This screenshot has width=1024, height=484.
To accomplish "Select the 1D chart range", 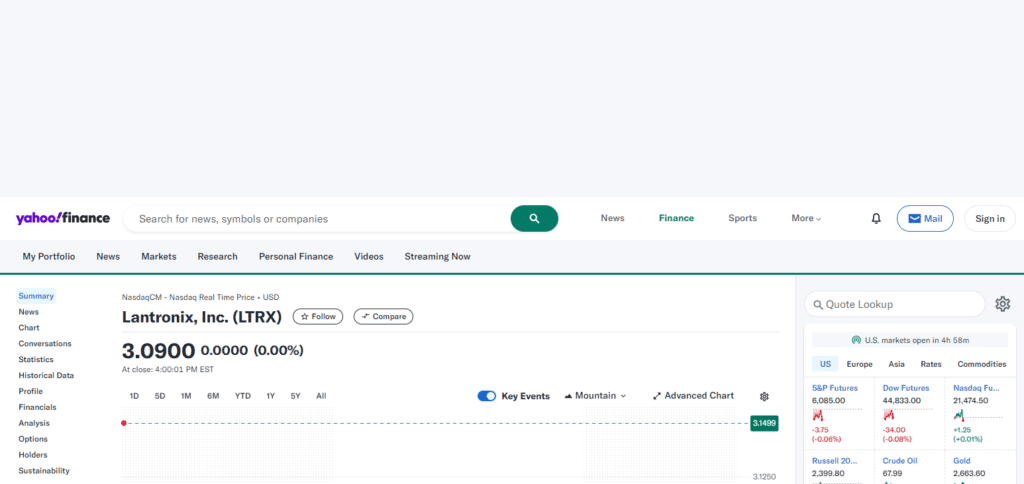I will [x=134, y=396].
